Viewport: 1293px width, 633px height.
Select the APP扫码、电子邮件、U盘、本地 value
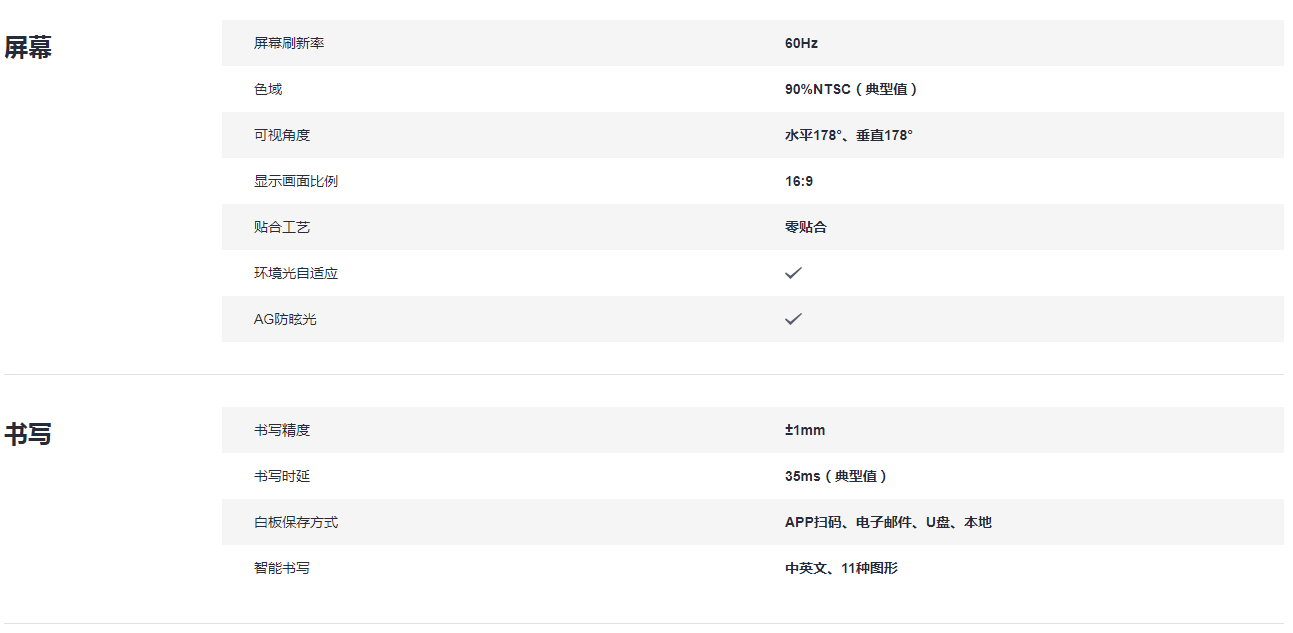888,522
